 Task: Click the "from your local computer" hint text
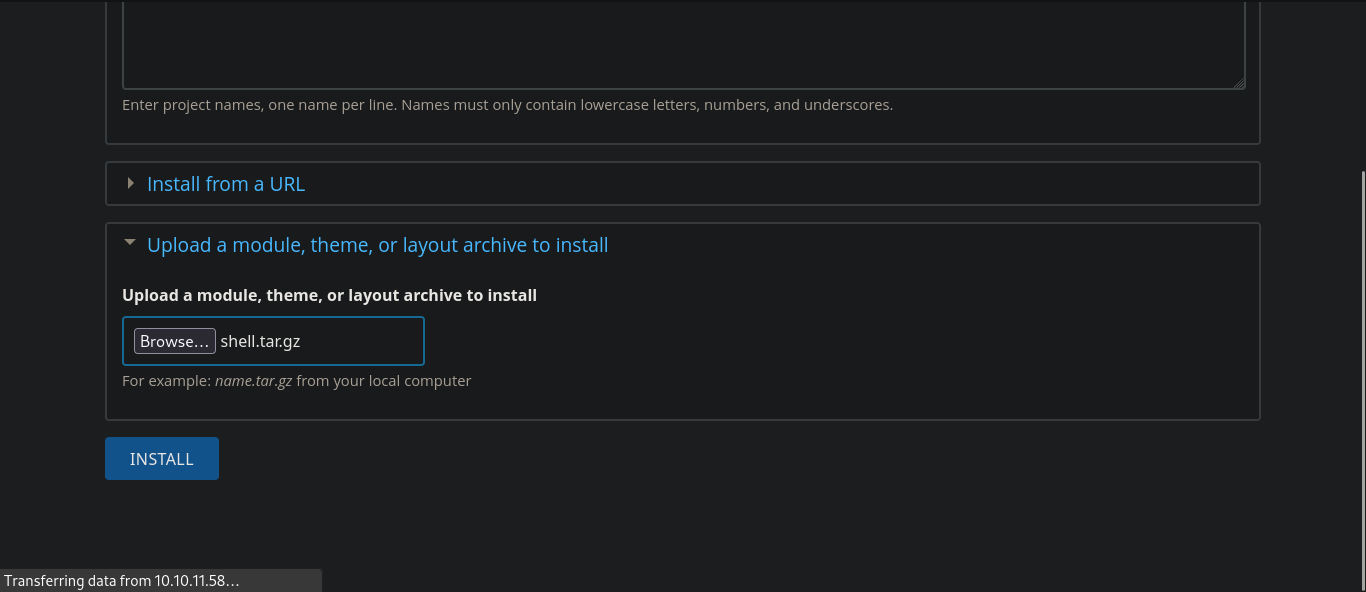384,381
